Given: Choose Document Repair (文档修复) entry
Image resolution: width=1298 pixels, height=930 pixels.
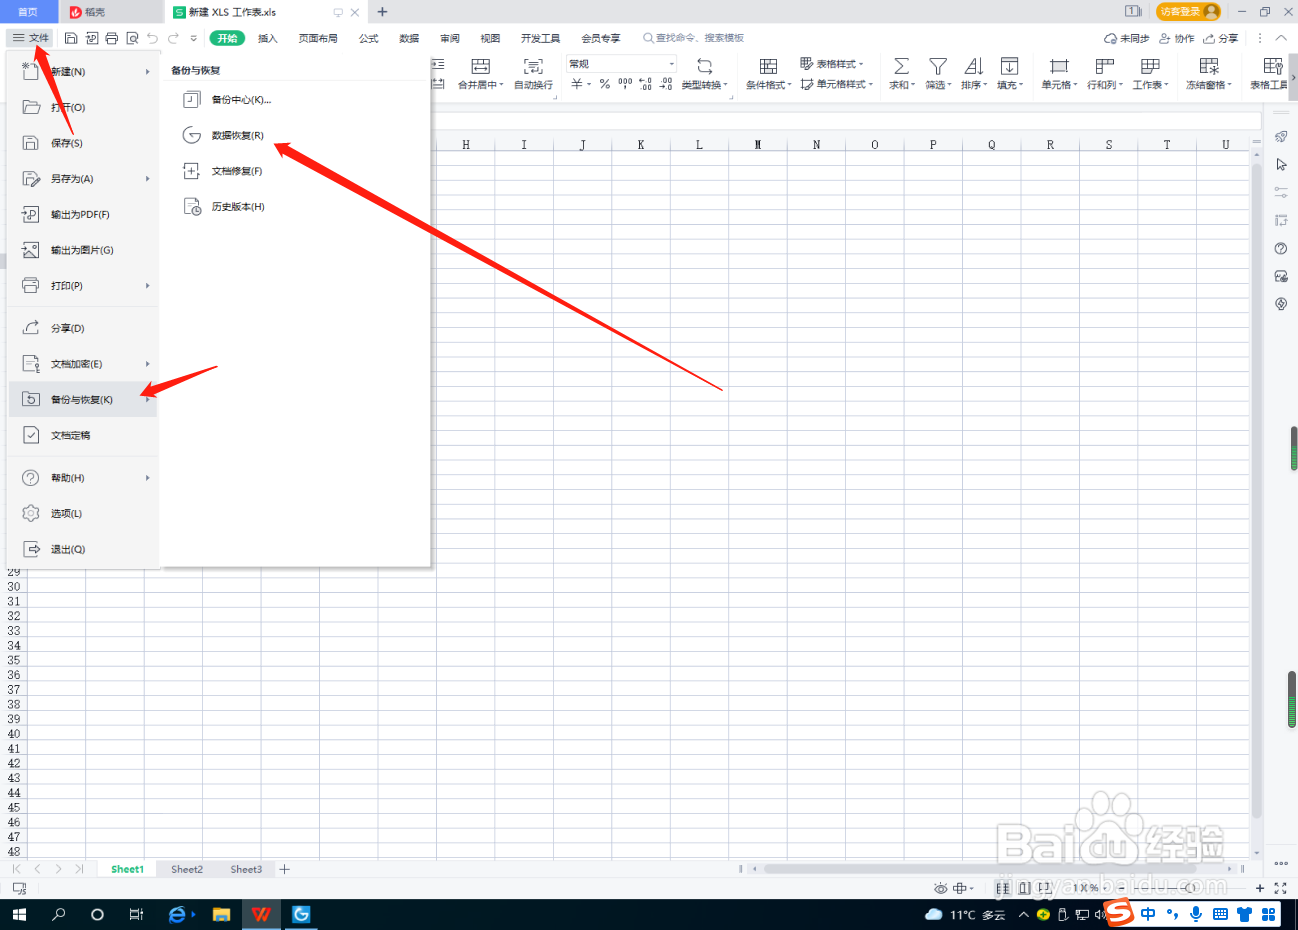Looking at the screenshot, I should coord(237,171).
